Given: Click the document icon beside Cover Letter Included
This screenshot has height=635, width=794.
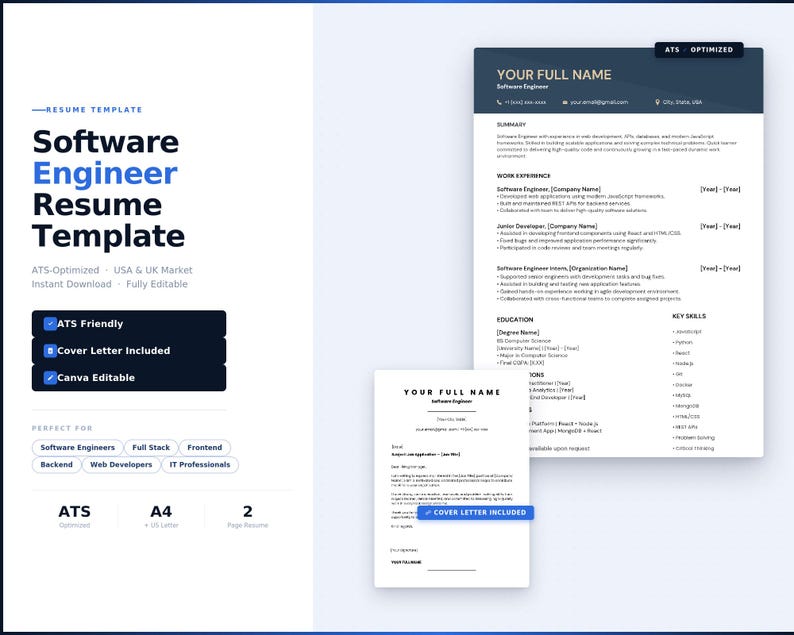Looking at the screenshot, I should (50, 350).
